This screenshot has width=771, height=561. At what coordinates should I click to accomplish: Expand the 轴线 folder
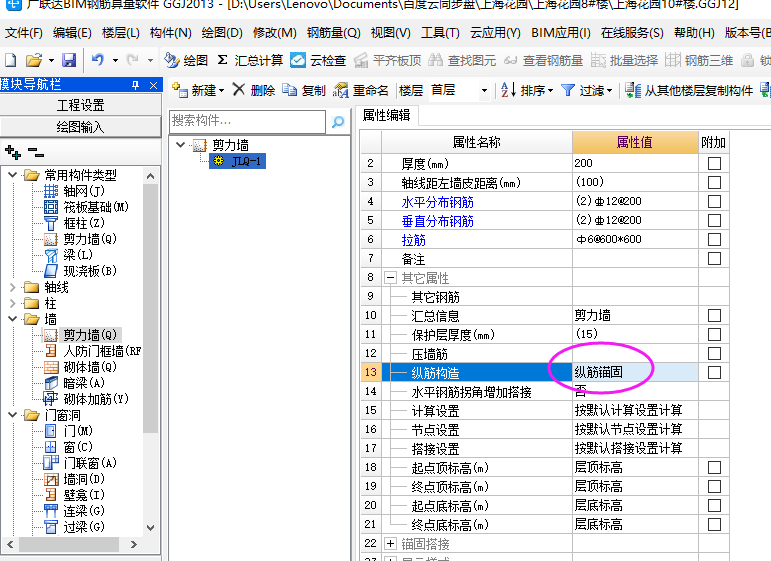(13, 287)
